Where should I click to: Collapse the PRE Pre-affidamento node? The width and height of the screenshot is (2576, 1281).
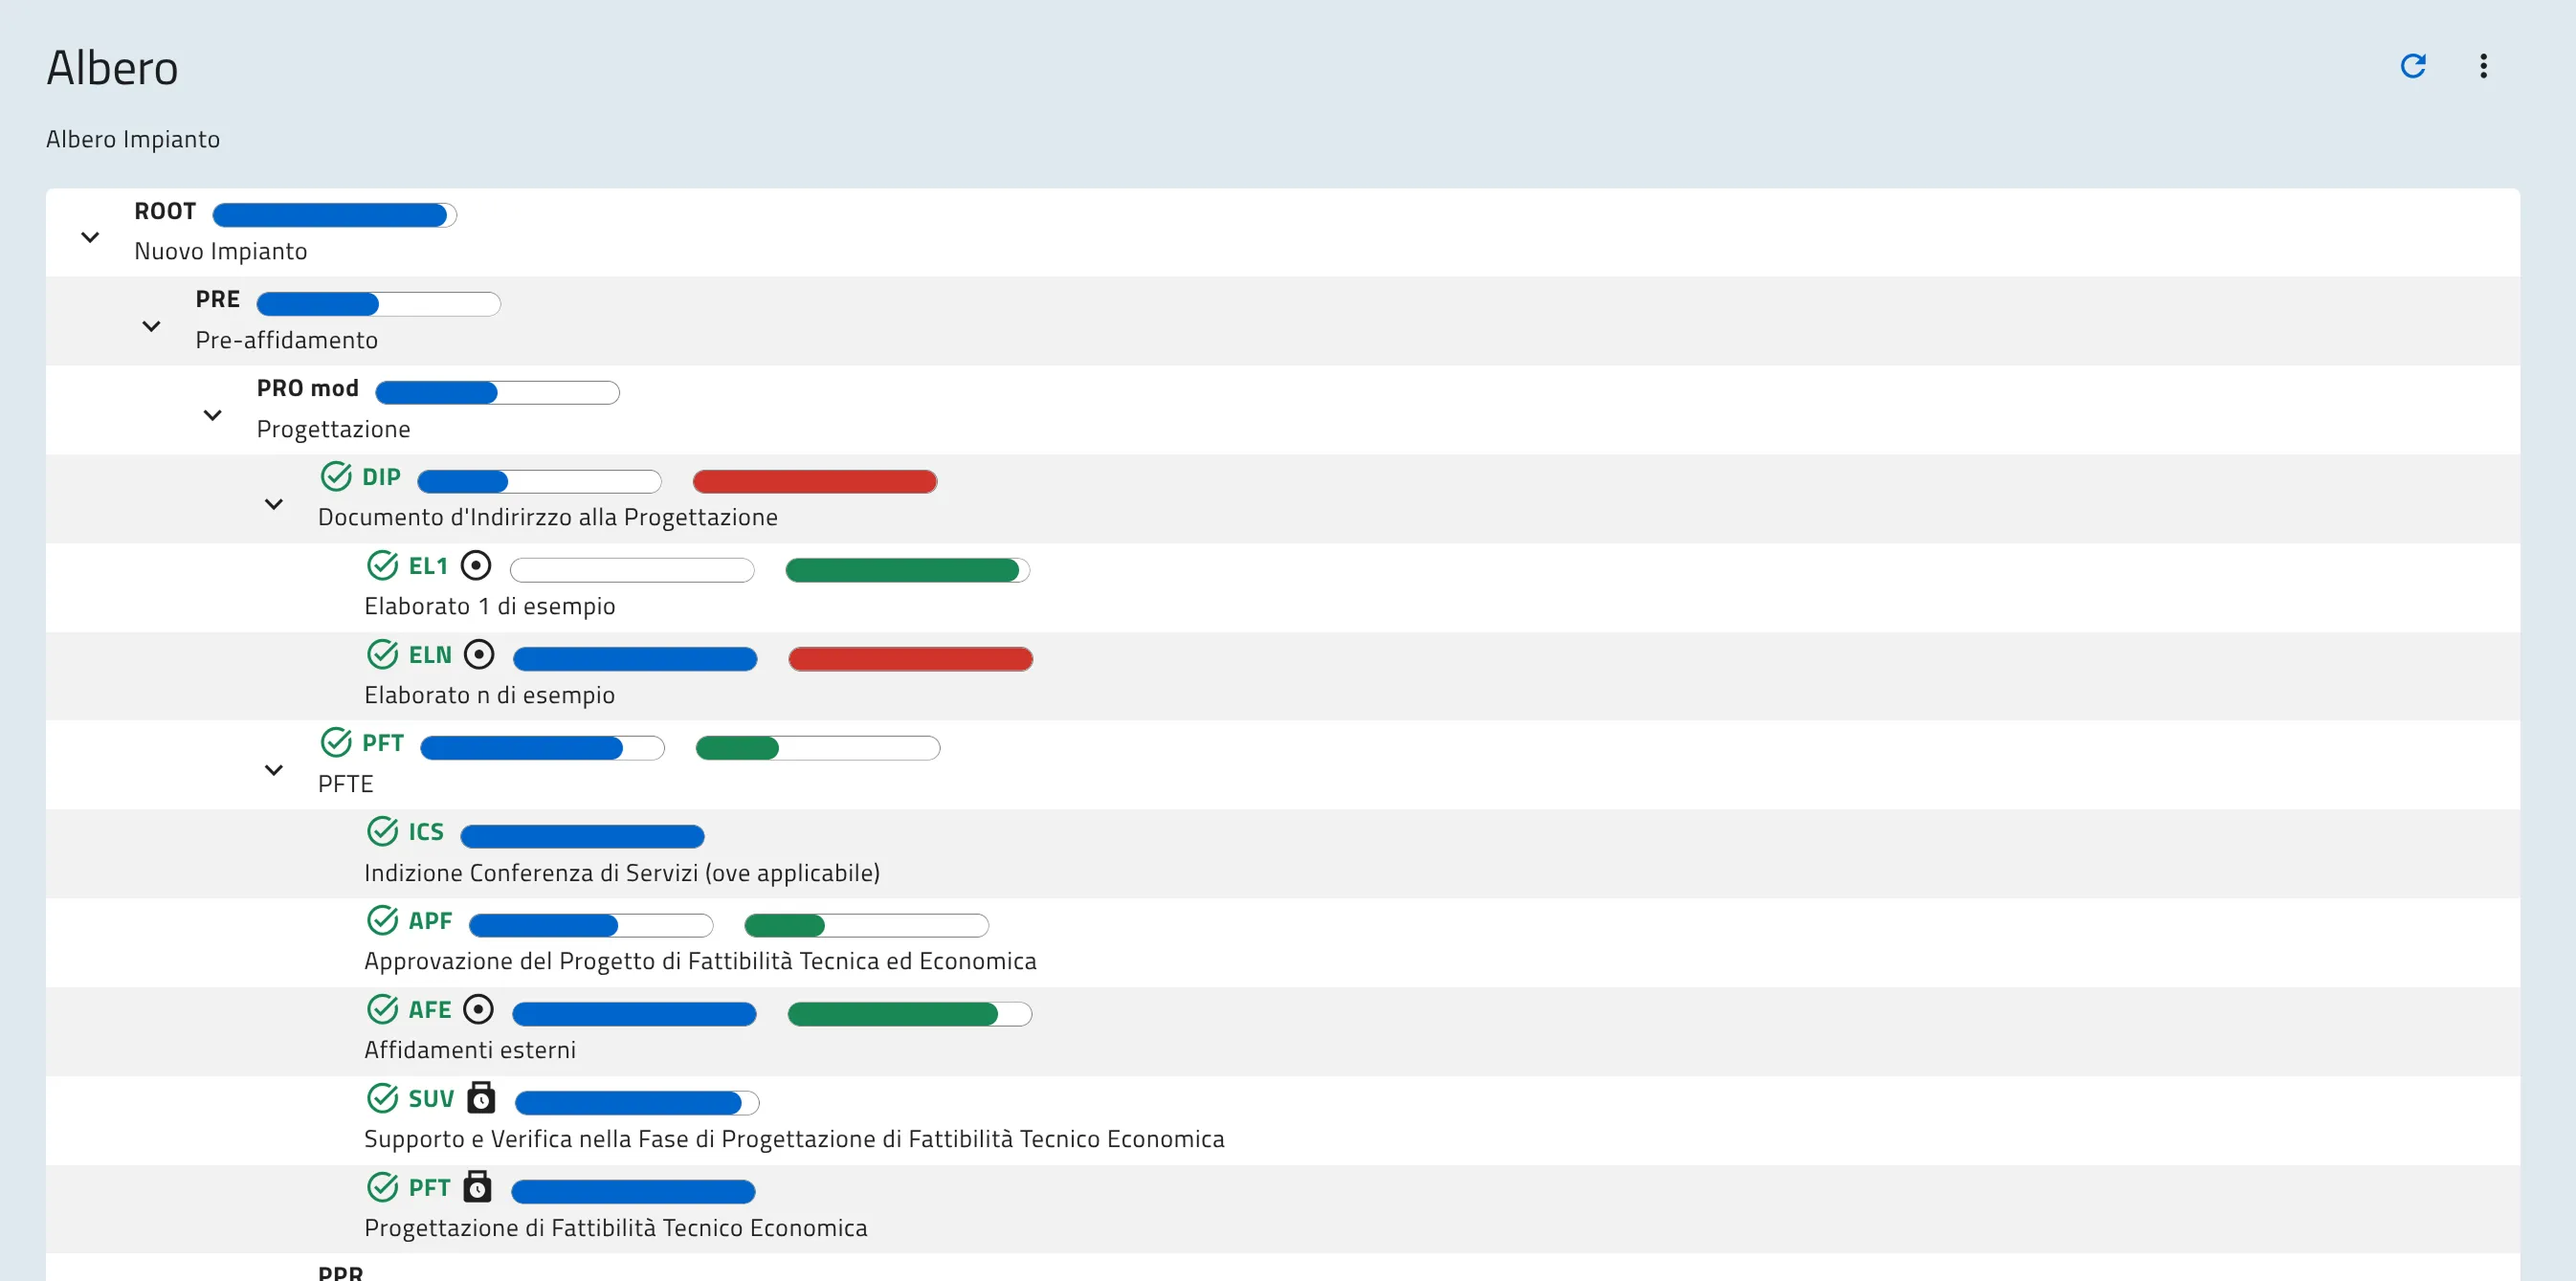point(151,327)
